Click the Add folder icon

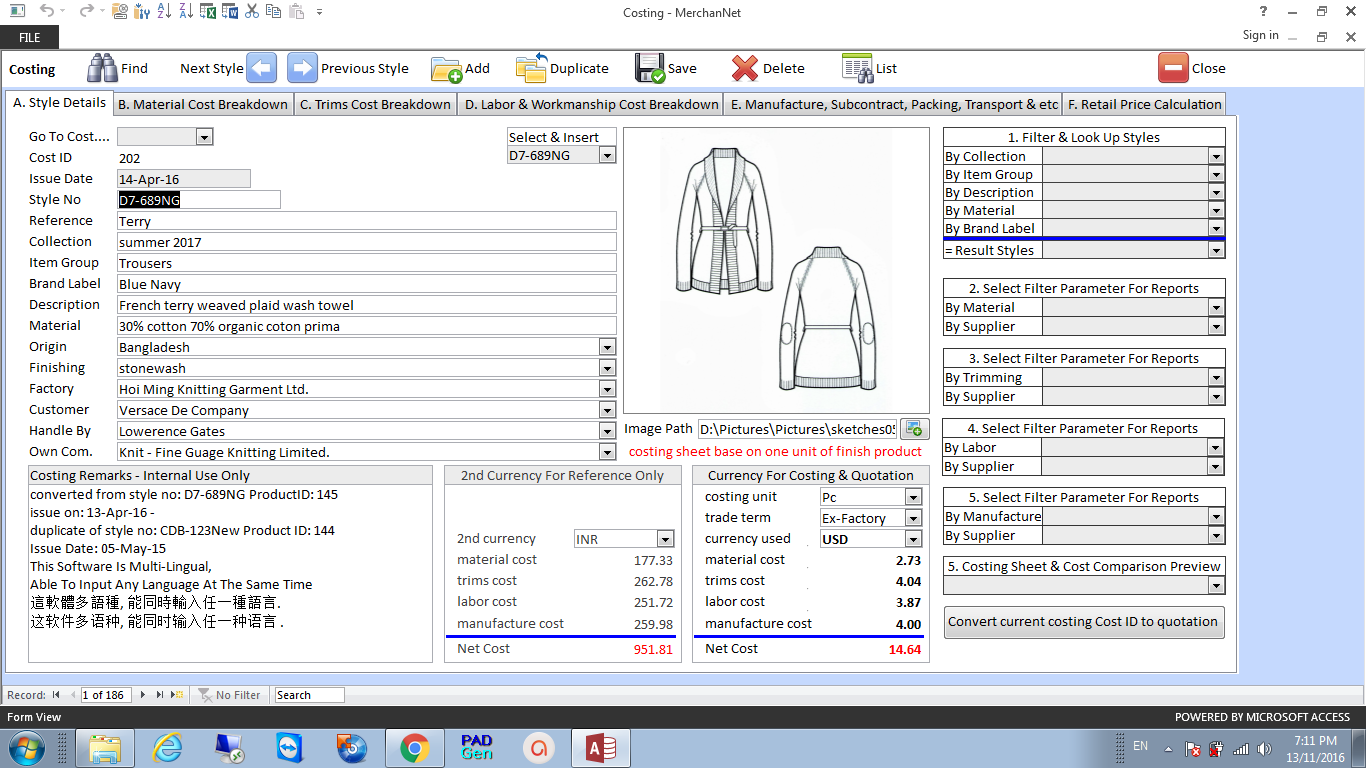446,68
